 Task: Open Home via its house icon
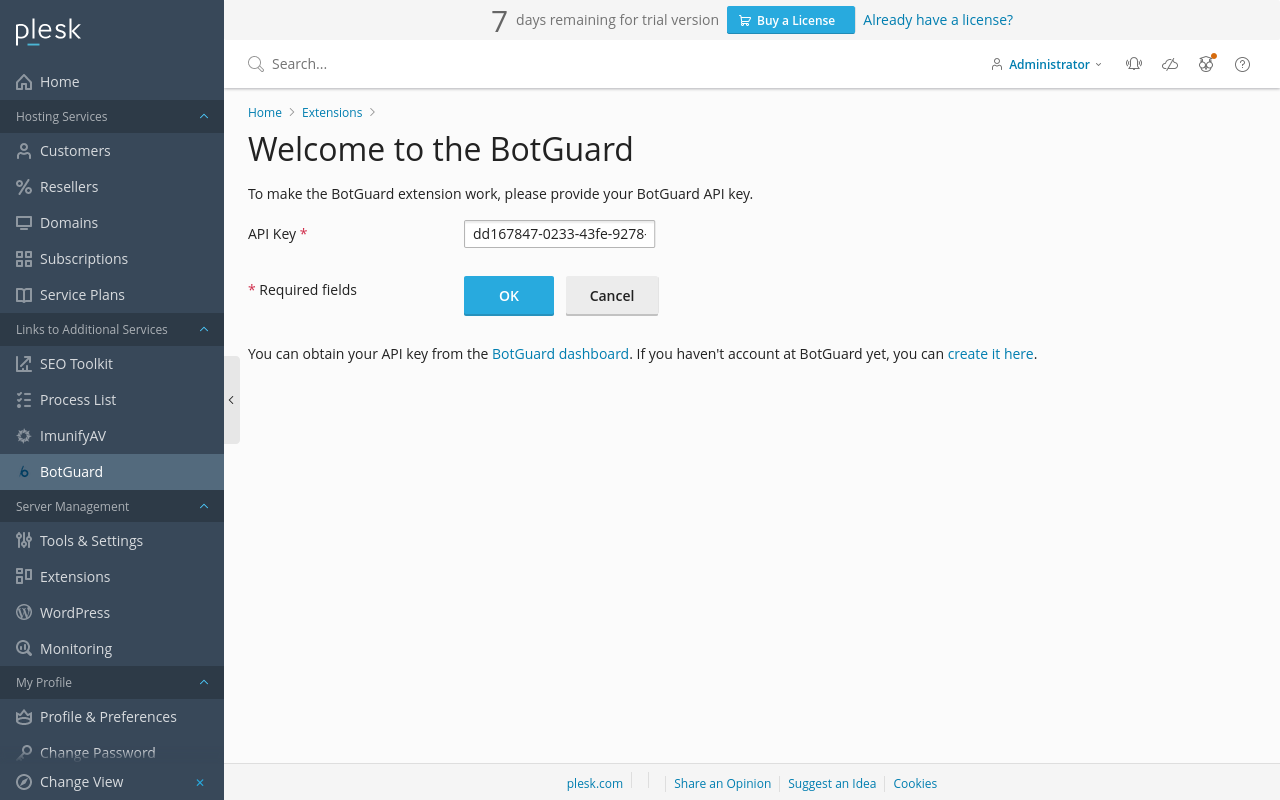tap(24, 82)
